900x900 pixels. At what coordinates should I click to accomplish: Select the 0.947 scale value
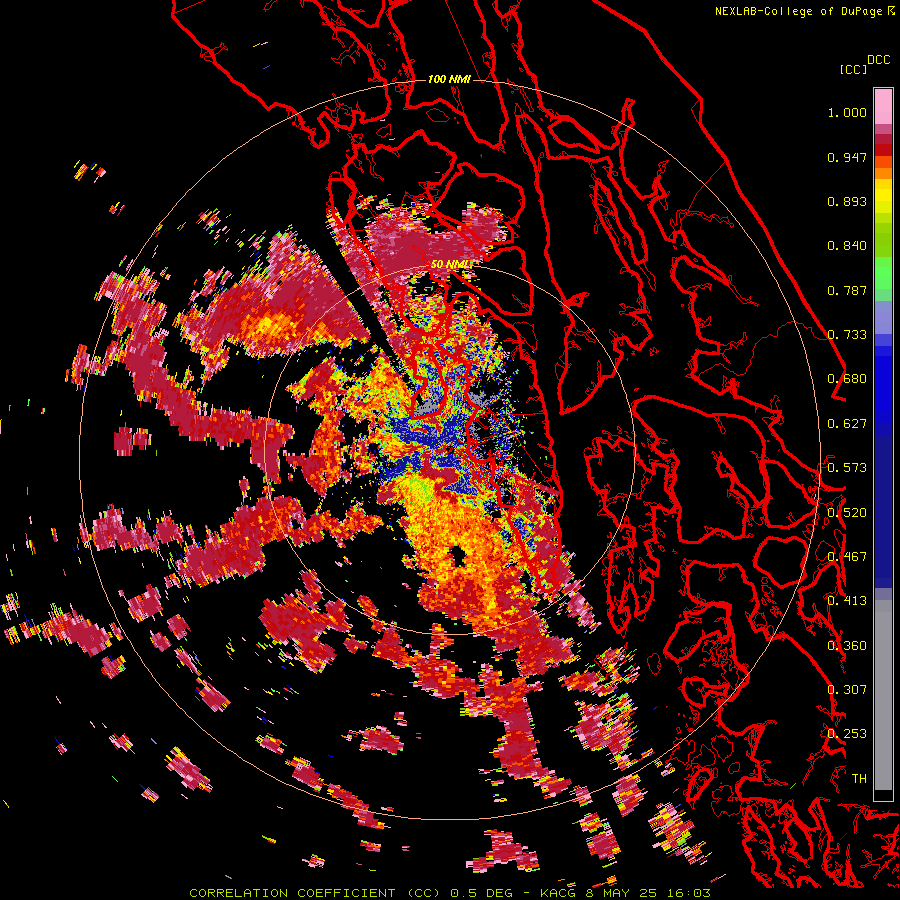coord(847,157)
